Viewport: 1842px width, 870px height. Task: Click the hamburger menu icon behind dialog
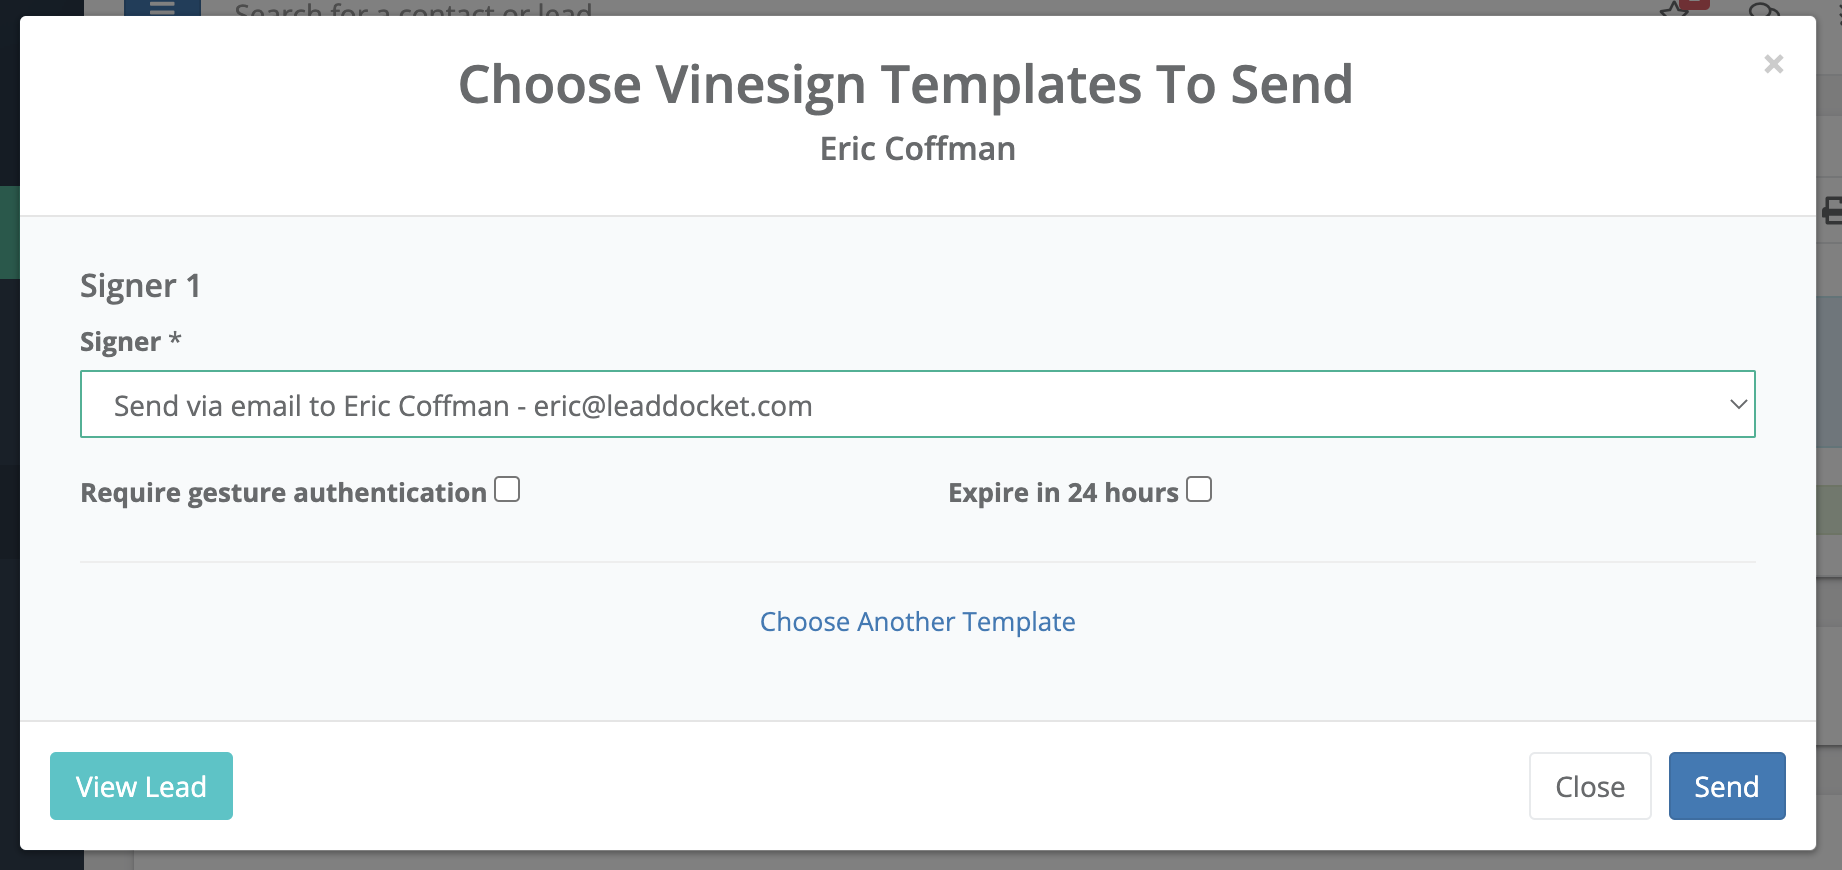click(x=162, y=7)
